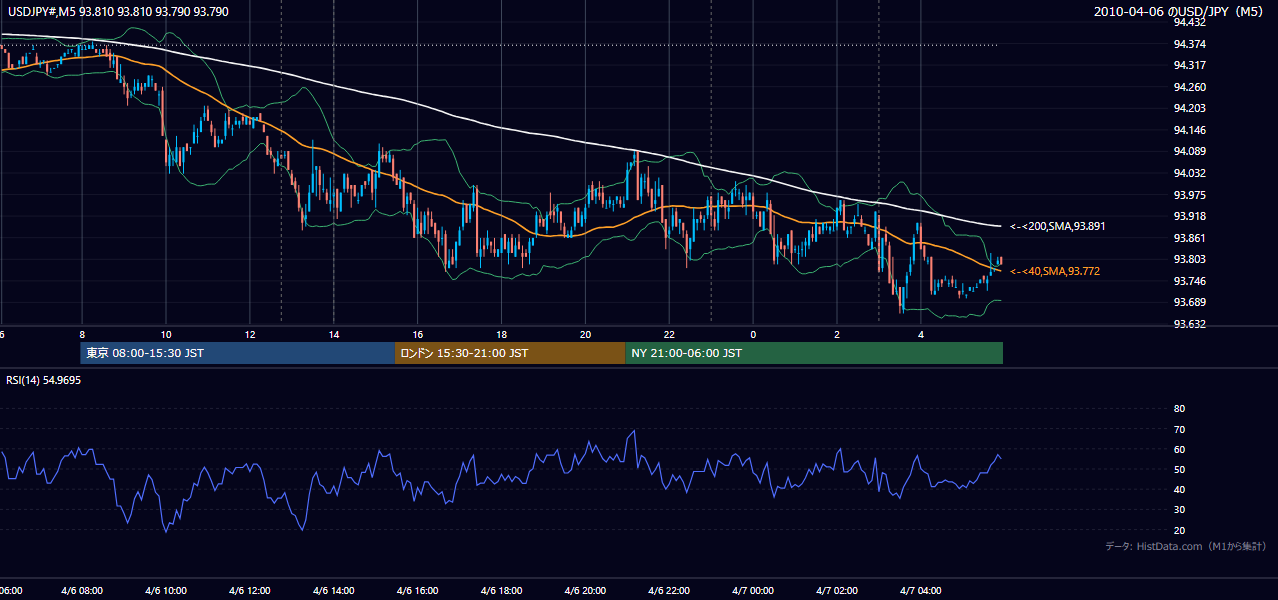The width and height of the screenshot is (1278, 600).
Task: Click hour label 2 under the price chart
Action: coord(837,334)
